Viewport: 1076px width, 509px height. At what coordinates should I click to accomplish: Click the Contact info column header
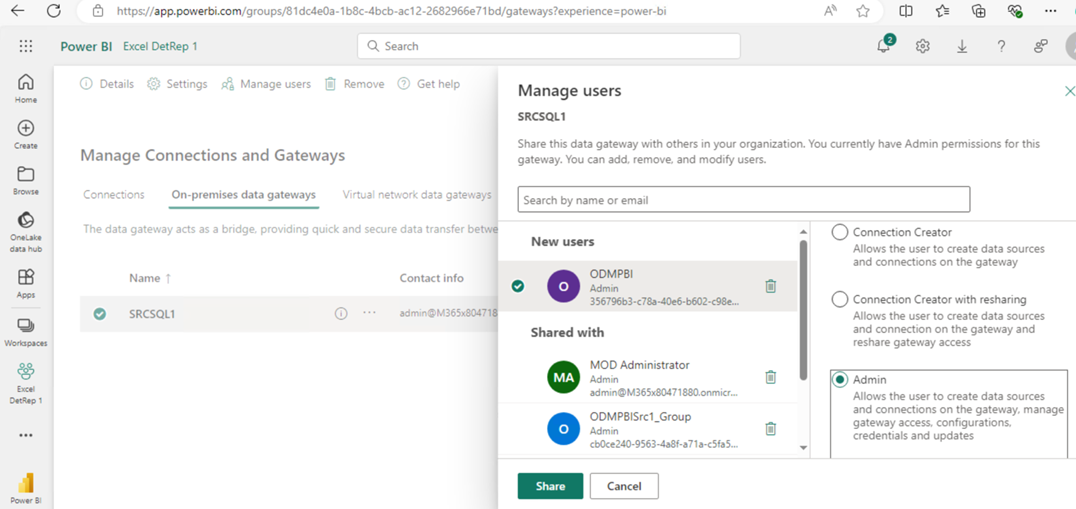click(432, 278)
